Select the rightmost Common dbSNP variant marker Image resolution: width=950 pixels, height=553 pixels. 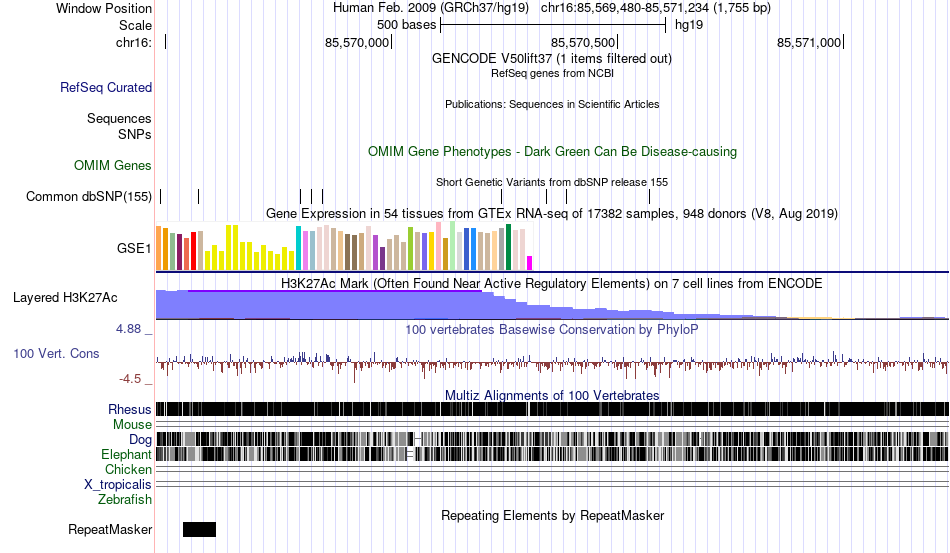[x=649, y=196]
